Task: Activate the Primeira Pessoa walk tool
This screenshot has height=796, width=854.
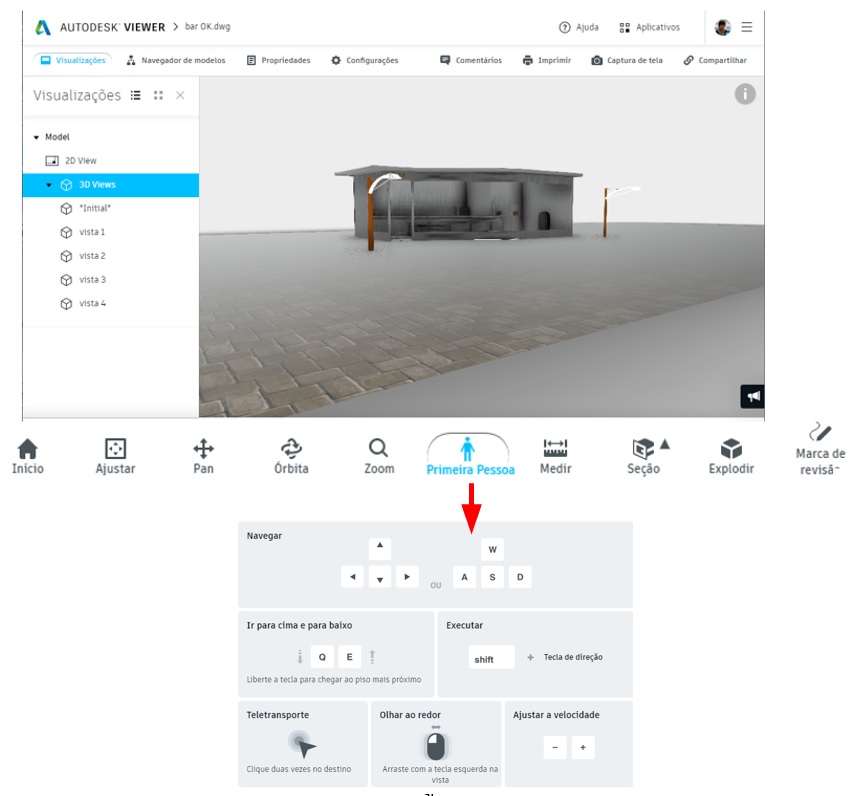Action: coord(469,457)
